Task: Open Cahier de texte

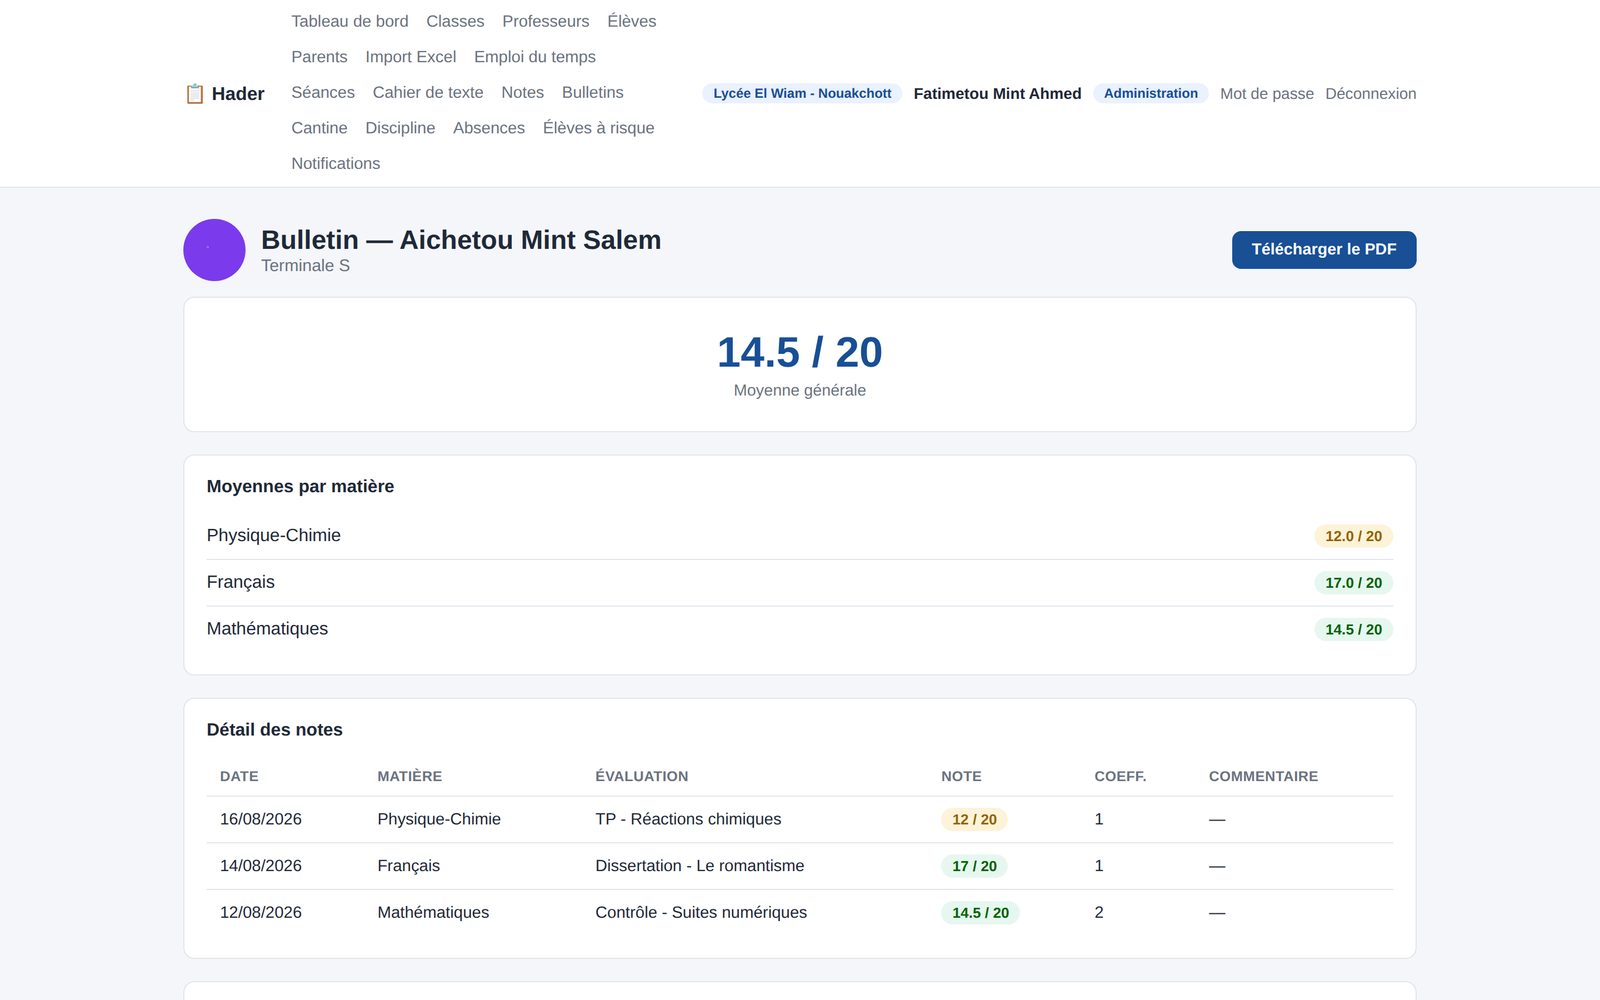Action: tap(428, 92)
